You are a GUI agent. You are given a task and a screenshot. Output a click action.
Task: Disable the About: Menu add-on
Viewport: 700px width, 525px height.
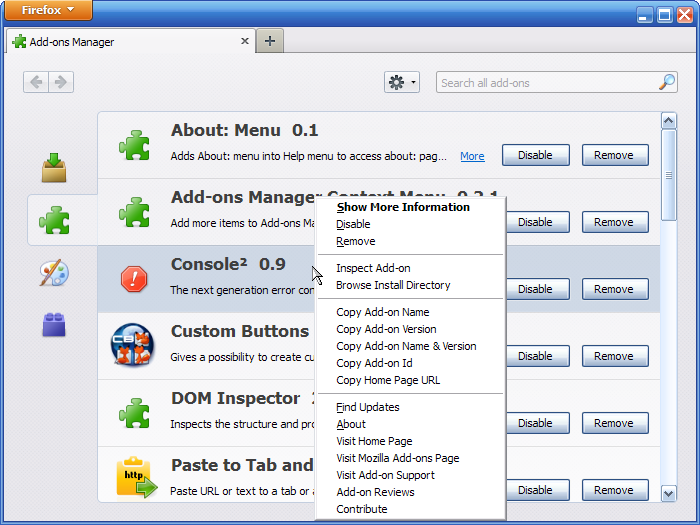(536, 155)
